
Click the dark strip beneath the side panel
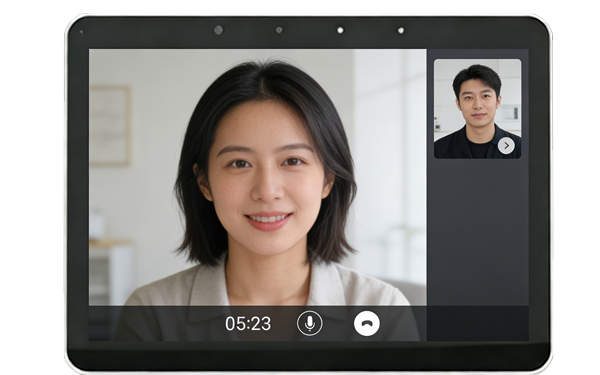tap(478, 323)
